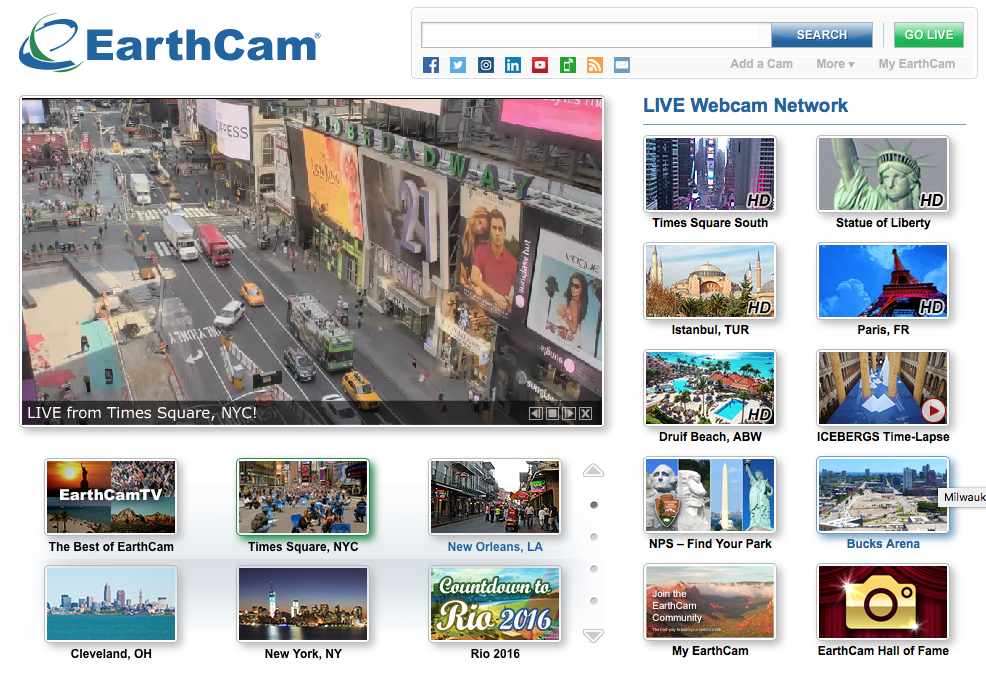Viewport: 986px width, 677px height.
Task: Click the EarthCam Hall of Fame caption
Action: click(x=883, y=651)
